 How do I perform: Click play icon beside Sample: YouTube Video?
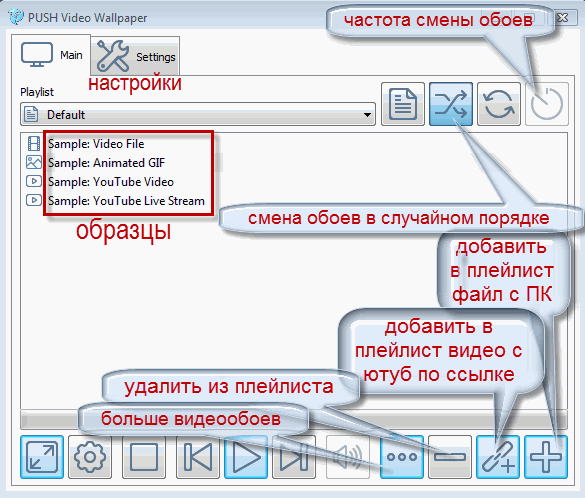34,181
